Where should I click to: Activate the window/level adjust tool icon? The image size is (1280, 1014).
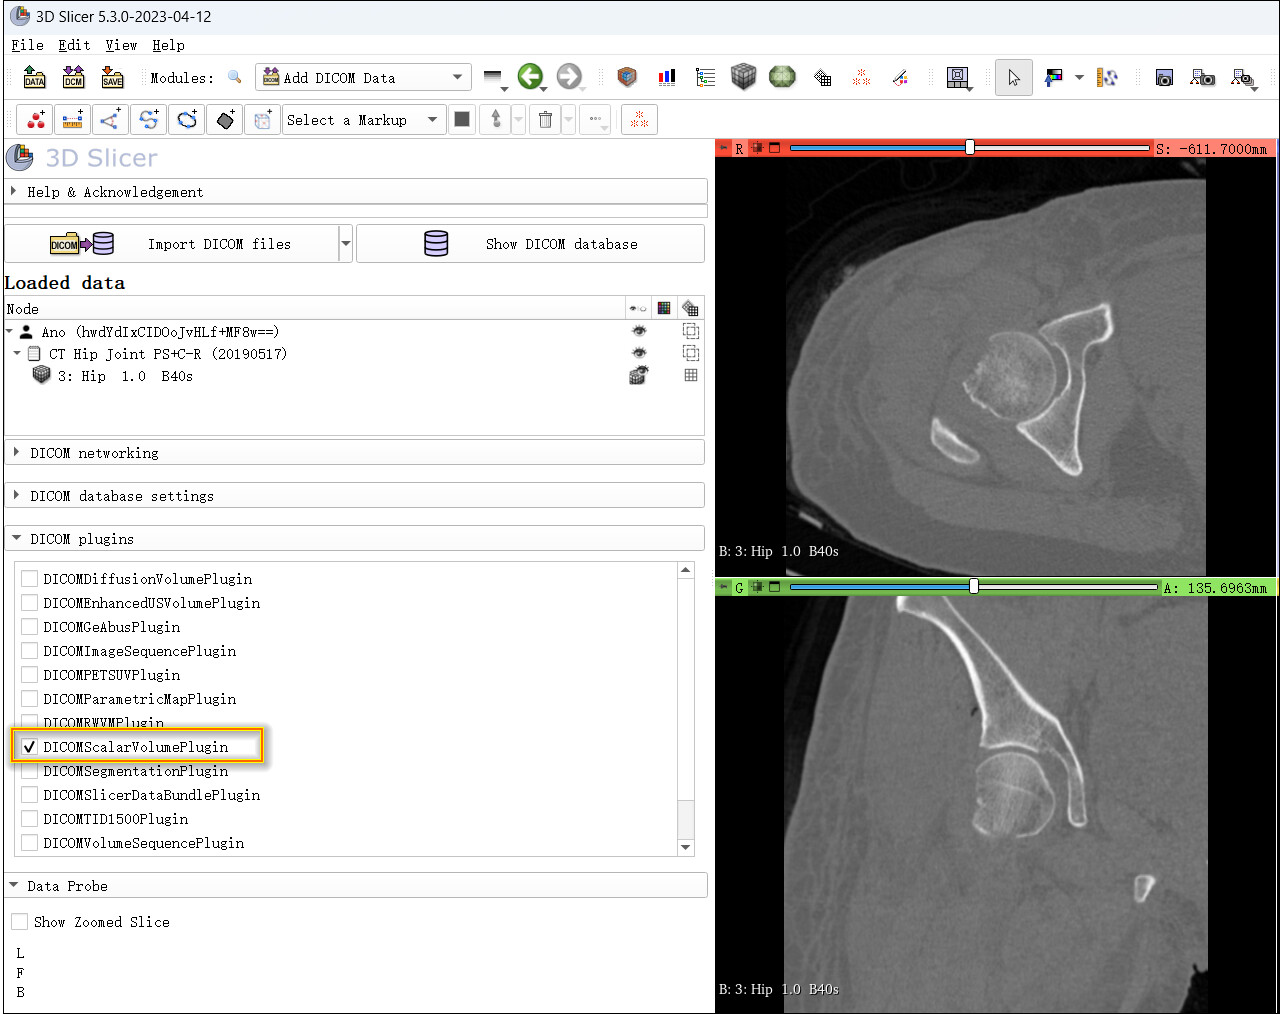[x=1053, y=77]
